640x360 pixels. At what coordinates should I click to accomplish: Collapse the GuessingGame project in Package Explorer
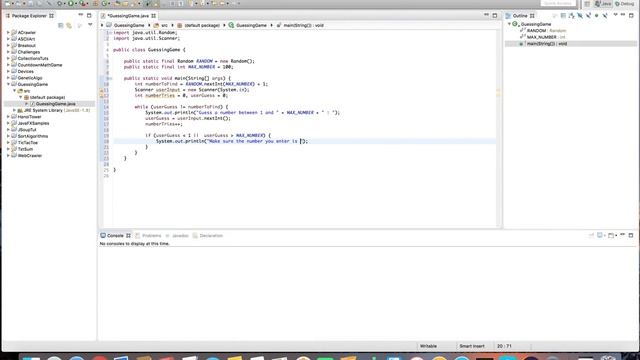click(8, 84)
